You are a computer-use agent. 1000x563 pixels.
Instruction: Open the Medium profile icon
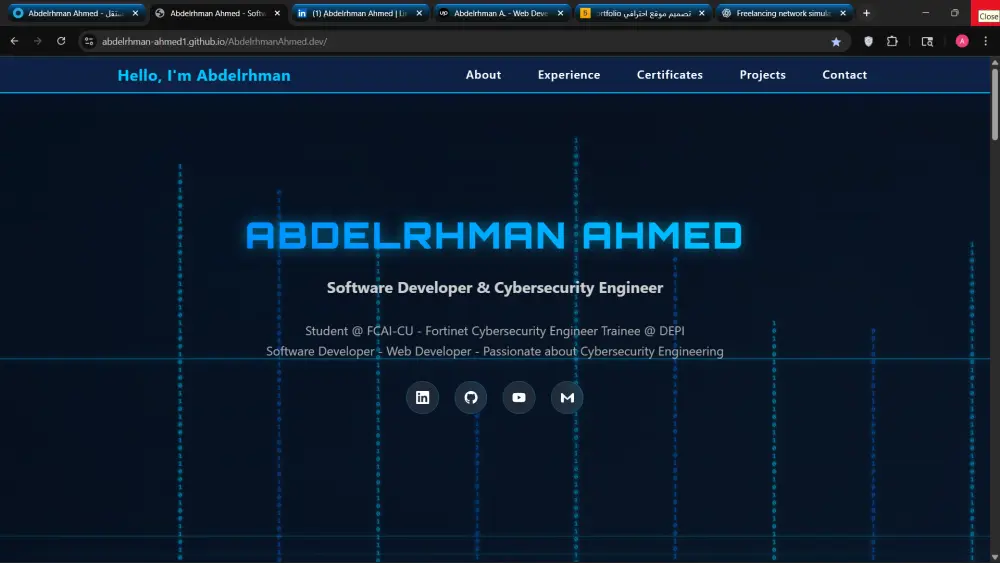point(567,397)
